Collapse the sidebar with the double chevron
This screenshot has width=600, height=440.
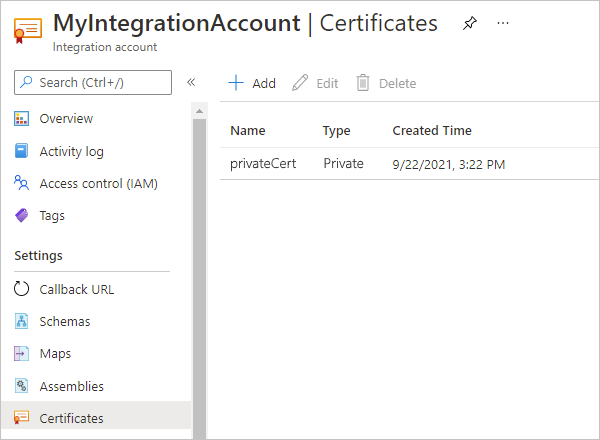click(191, 82)
